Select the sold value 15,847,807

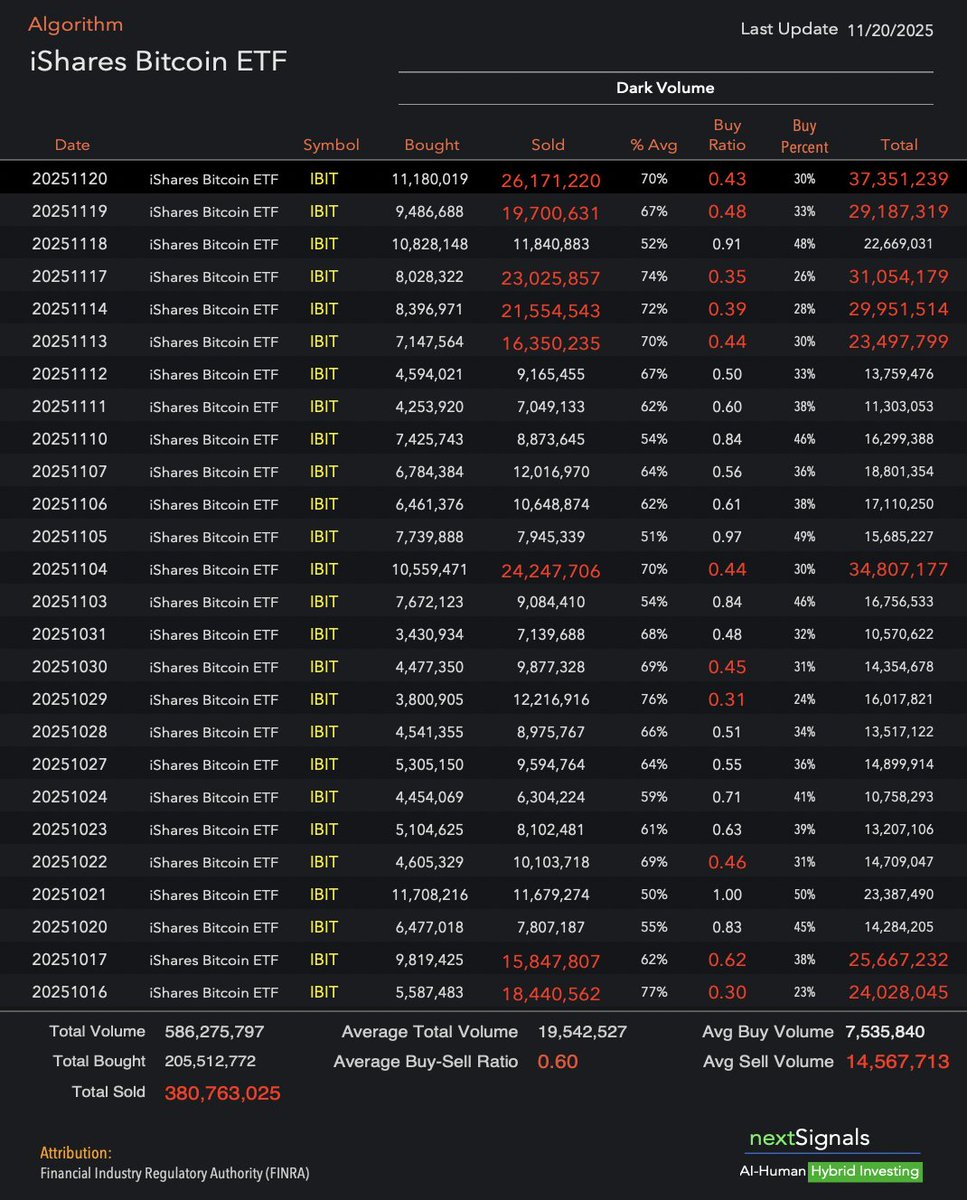pos(551,961)
